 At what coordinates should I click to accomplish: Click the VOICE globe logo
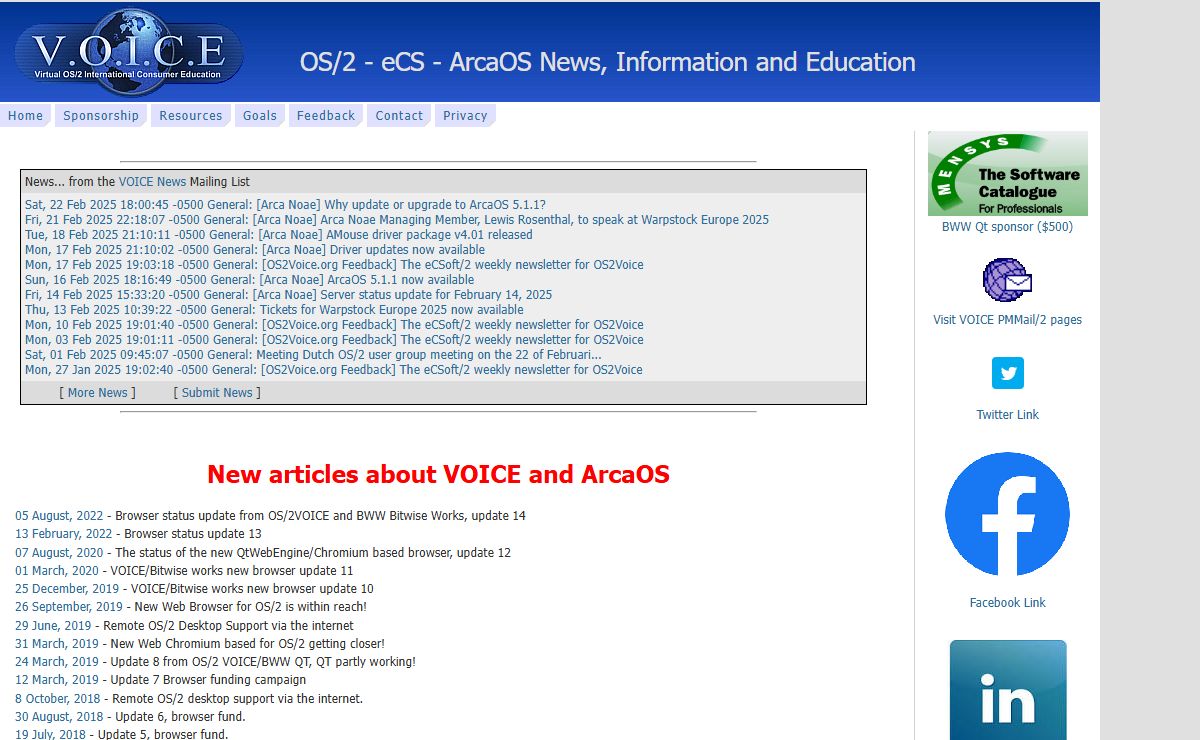pyautogui.click(x=128, y=52)
